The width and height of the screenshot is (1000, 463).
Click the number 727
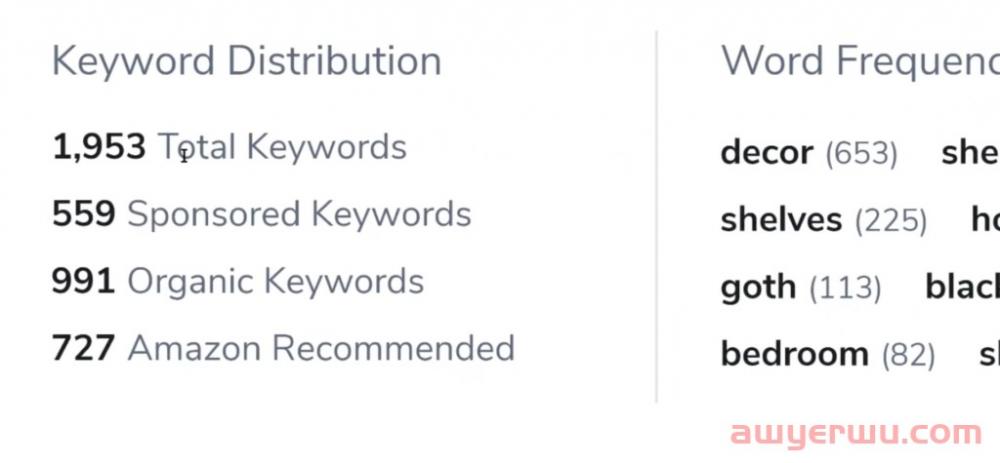pyautogui.click(x=84, y=348)
